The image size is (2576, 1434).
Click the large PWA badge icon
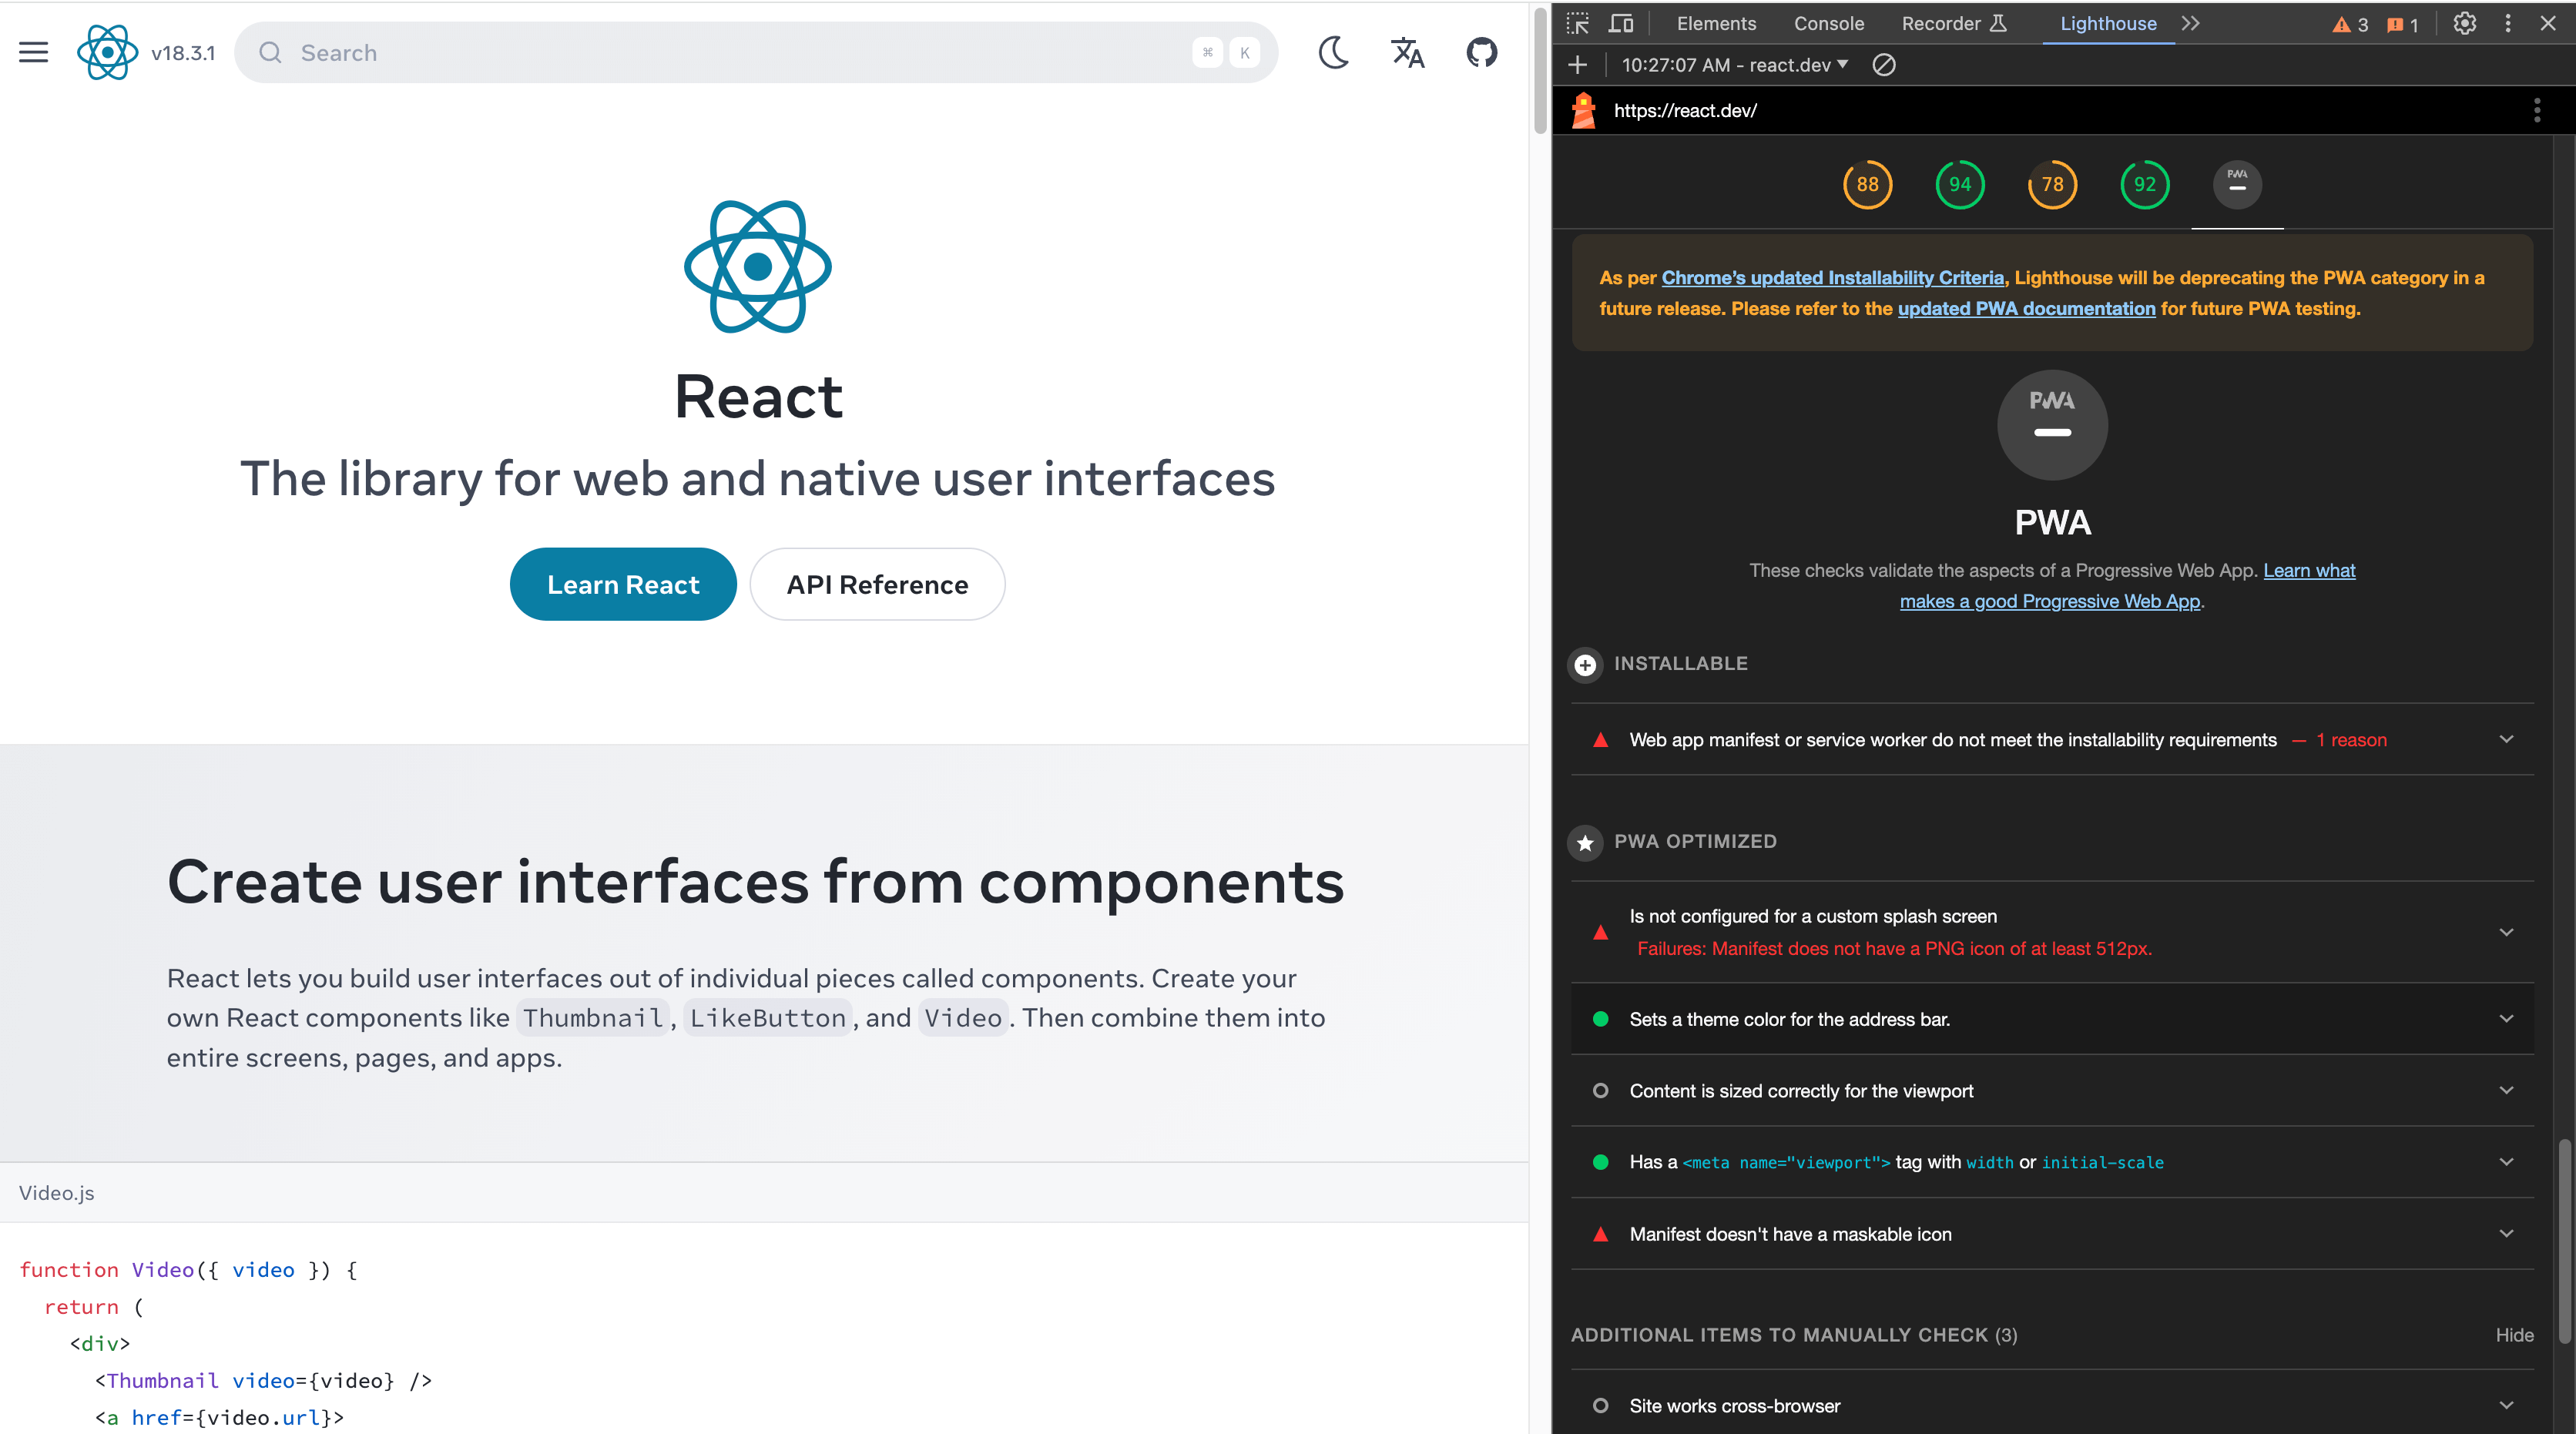2053,425
